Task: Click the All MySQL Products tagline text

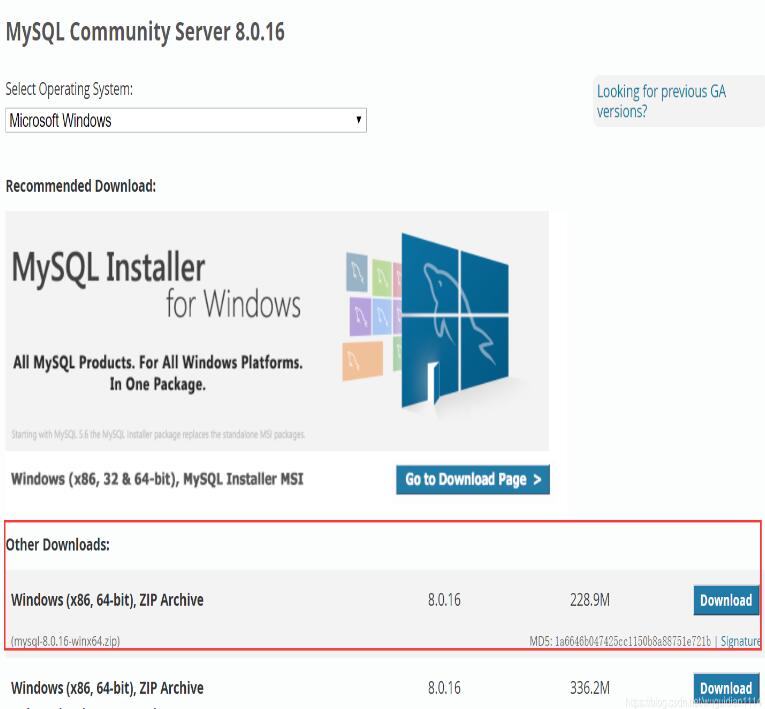Action: (158, 373)
